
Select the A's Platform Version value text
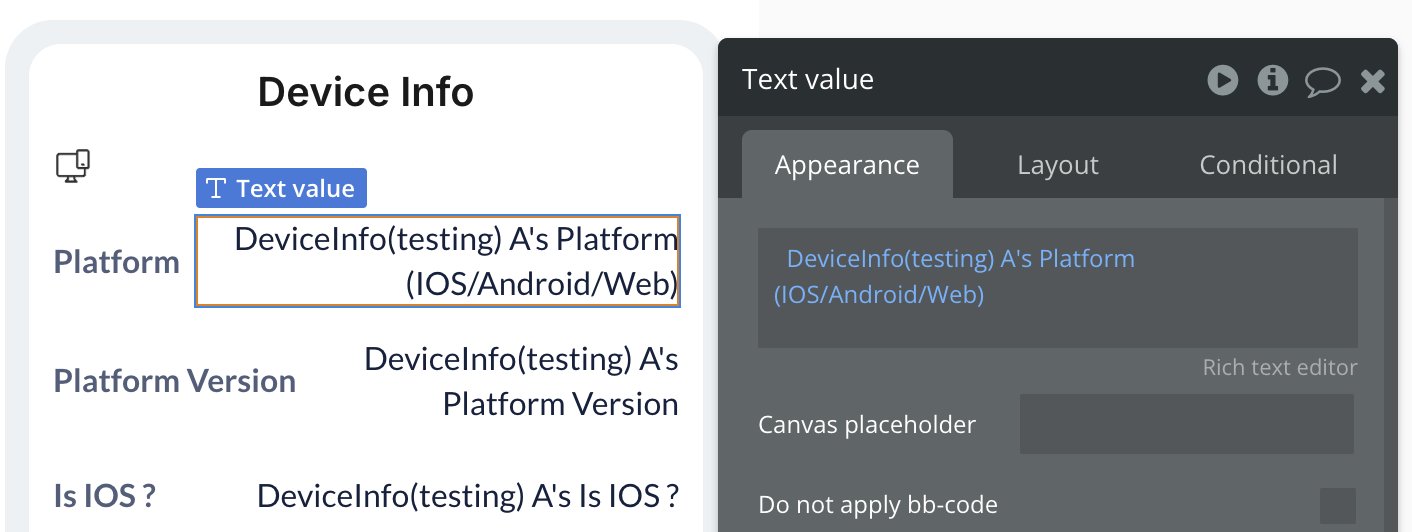point(520,381)
